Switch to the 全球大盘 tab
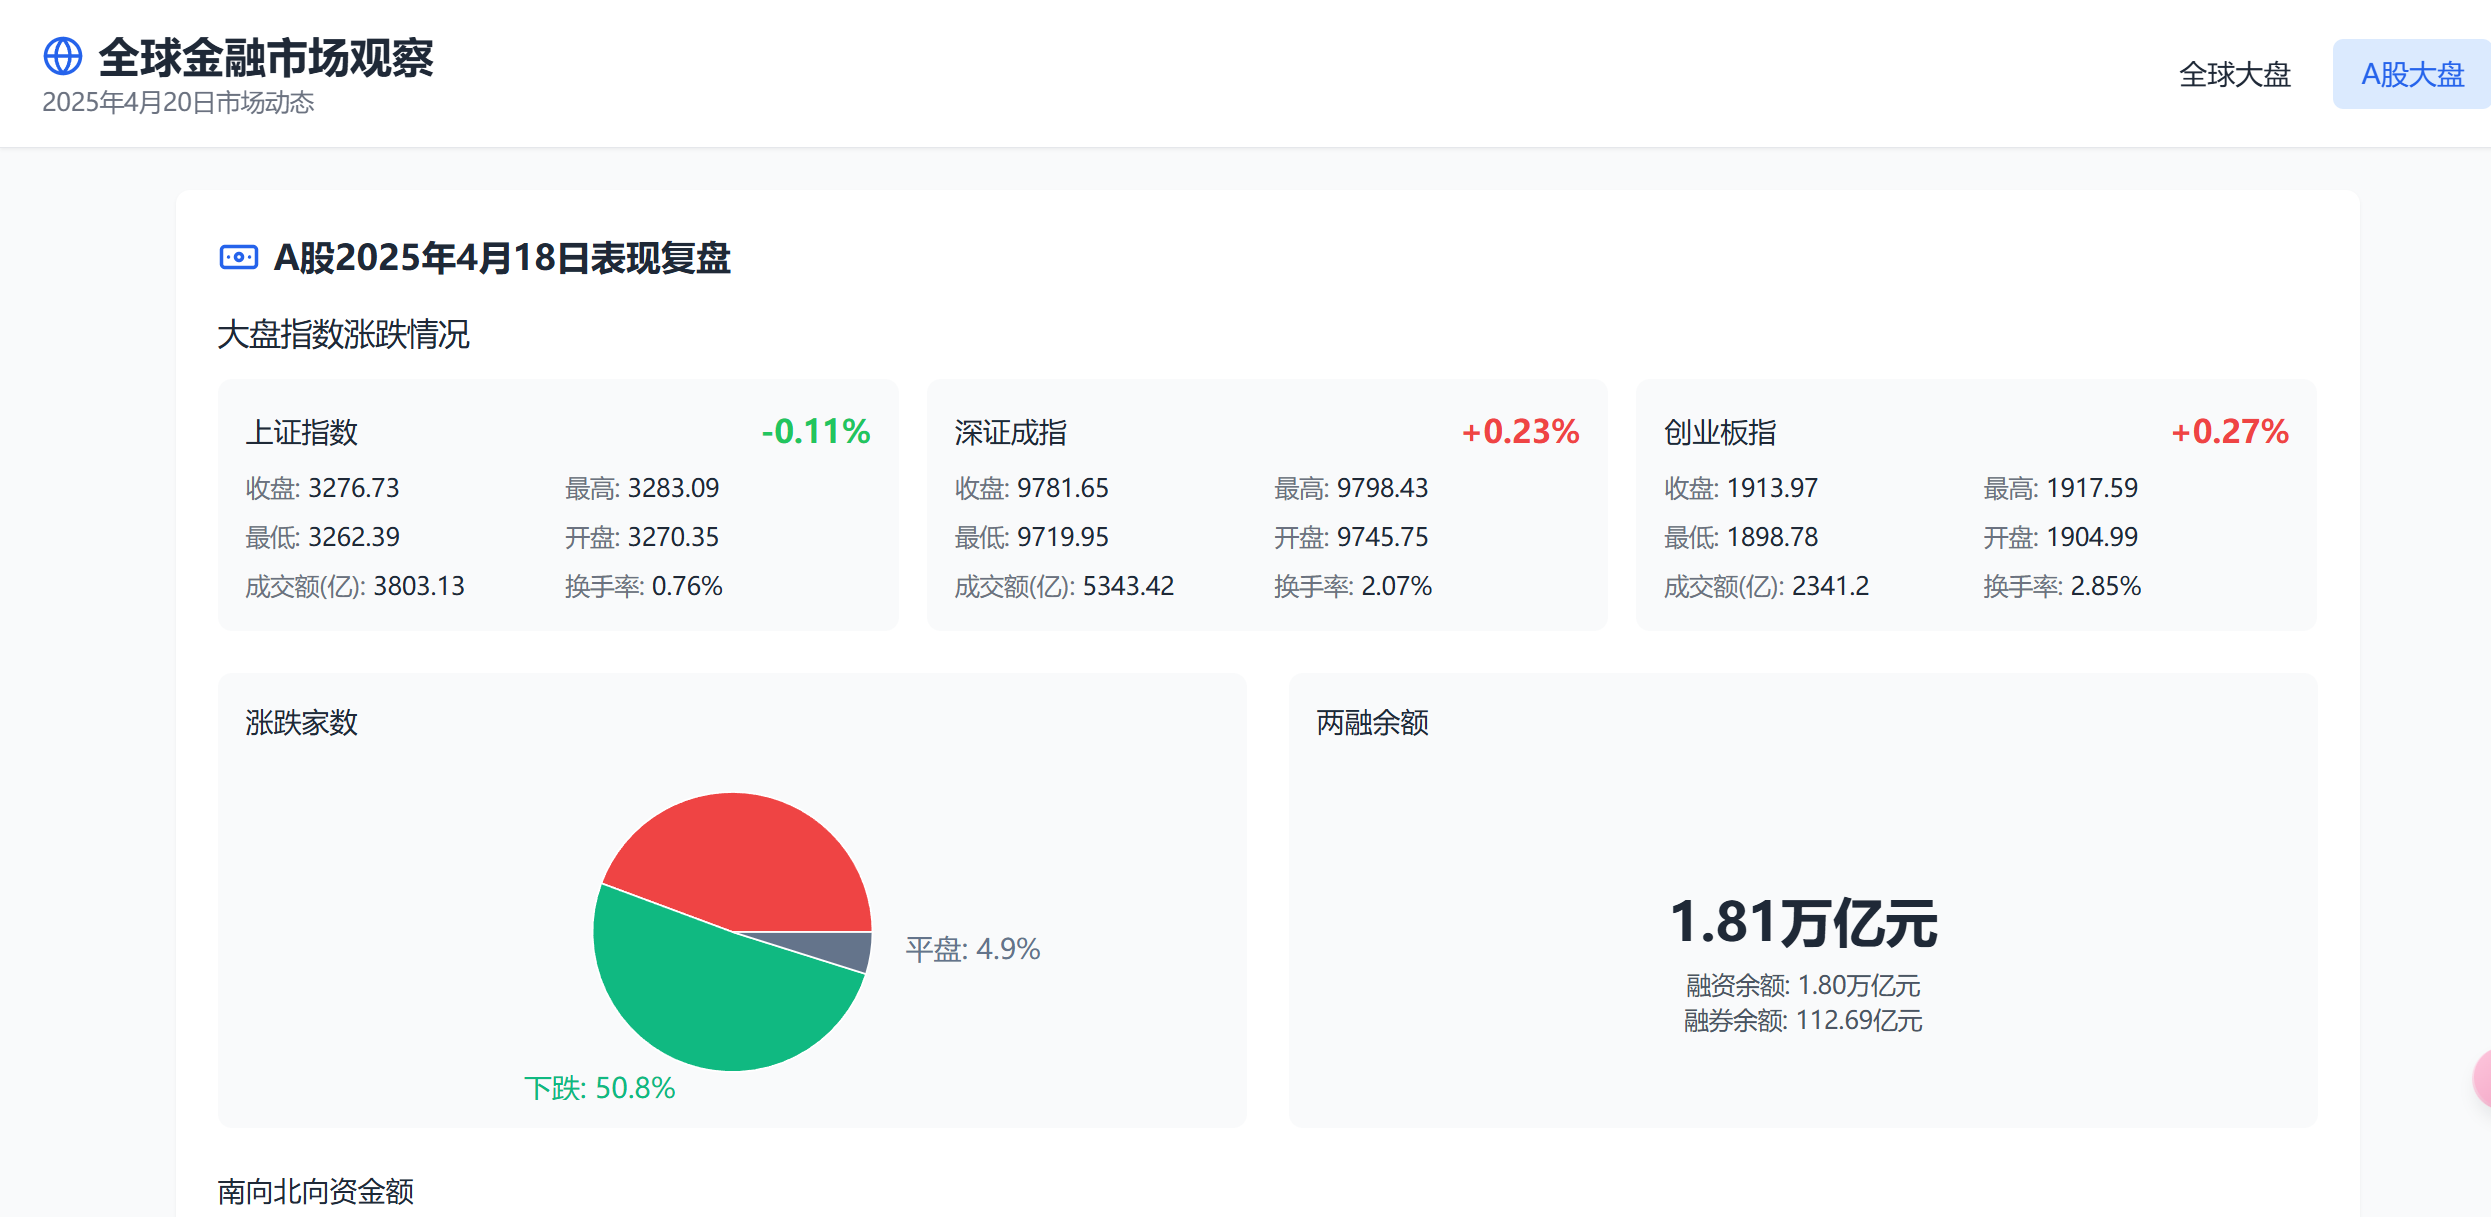 pos(2234,74)
